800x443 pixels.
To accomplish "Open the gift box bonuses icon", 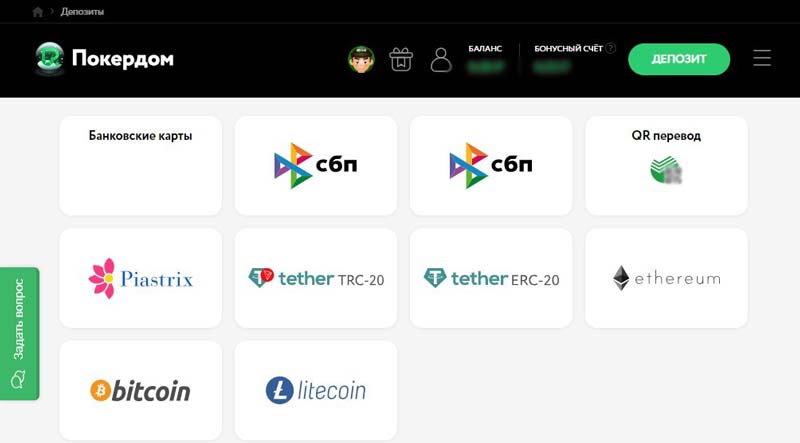I will tap(401, 59).
